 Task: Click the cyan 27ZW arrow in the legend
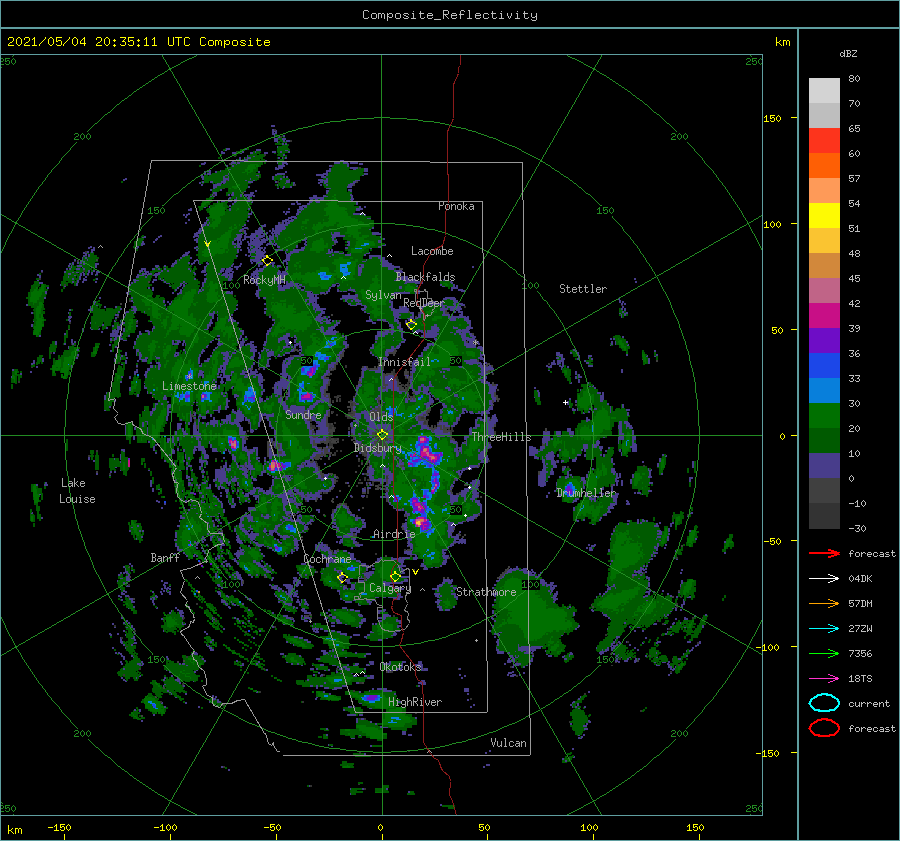(824, 629)
